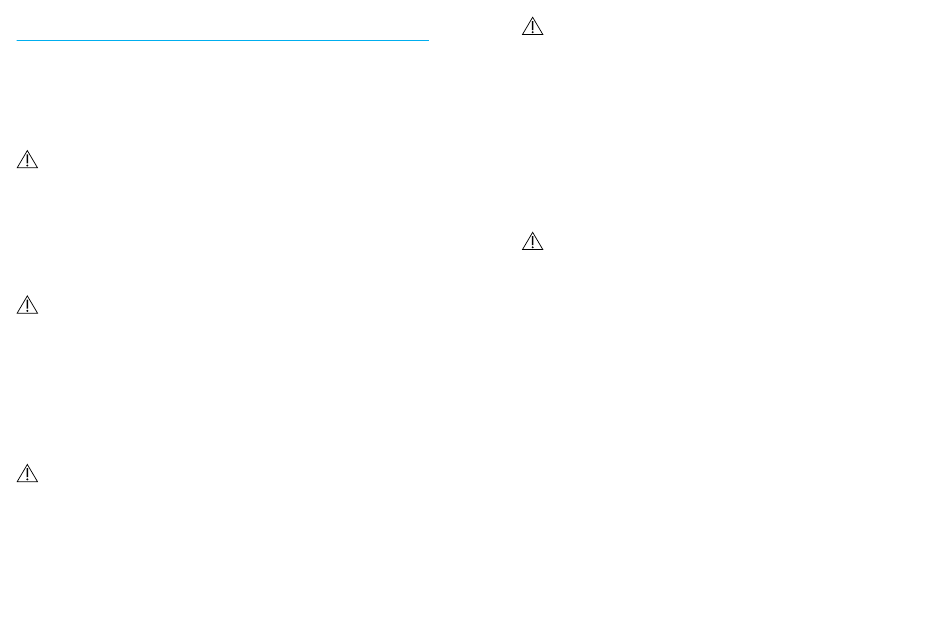This screenshot has width=950, height=627.
Task: Click the midpoint of the blue header line
Action: [222, 41]
